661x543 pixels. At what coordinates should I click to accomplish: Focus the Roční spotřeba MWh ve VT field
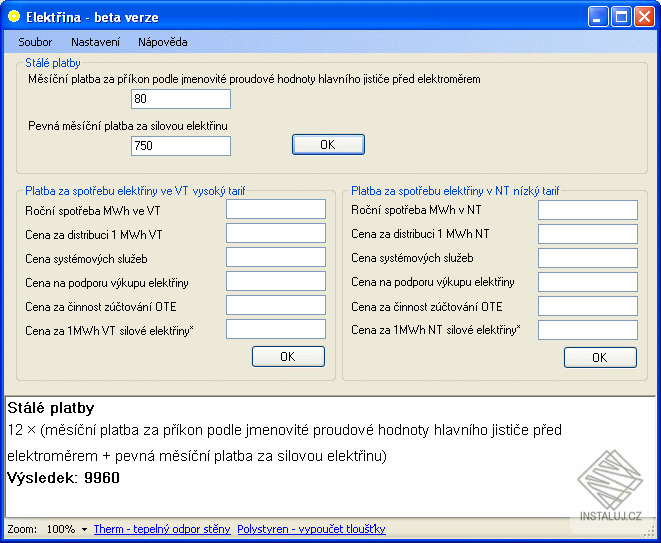click(x=276, y=209)
